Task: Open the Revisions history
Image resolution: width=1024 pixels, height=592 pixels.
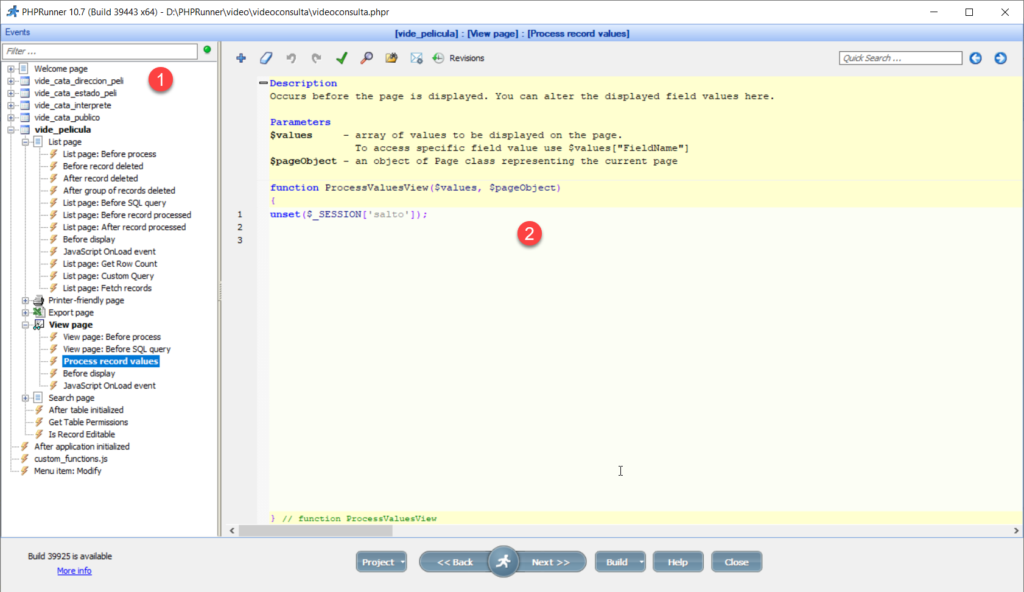Action: click(x=458, y=58)
